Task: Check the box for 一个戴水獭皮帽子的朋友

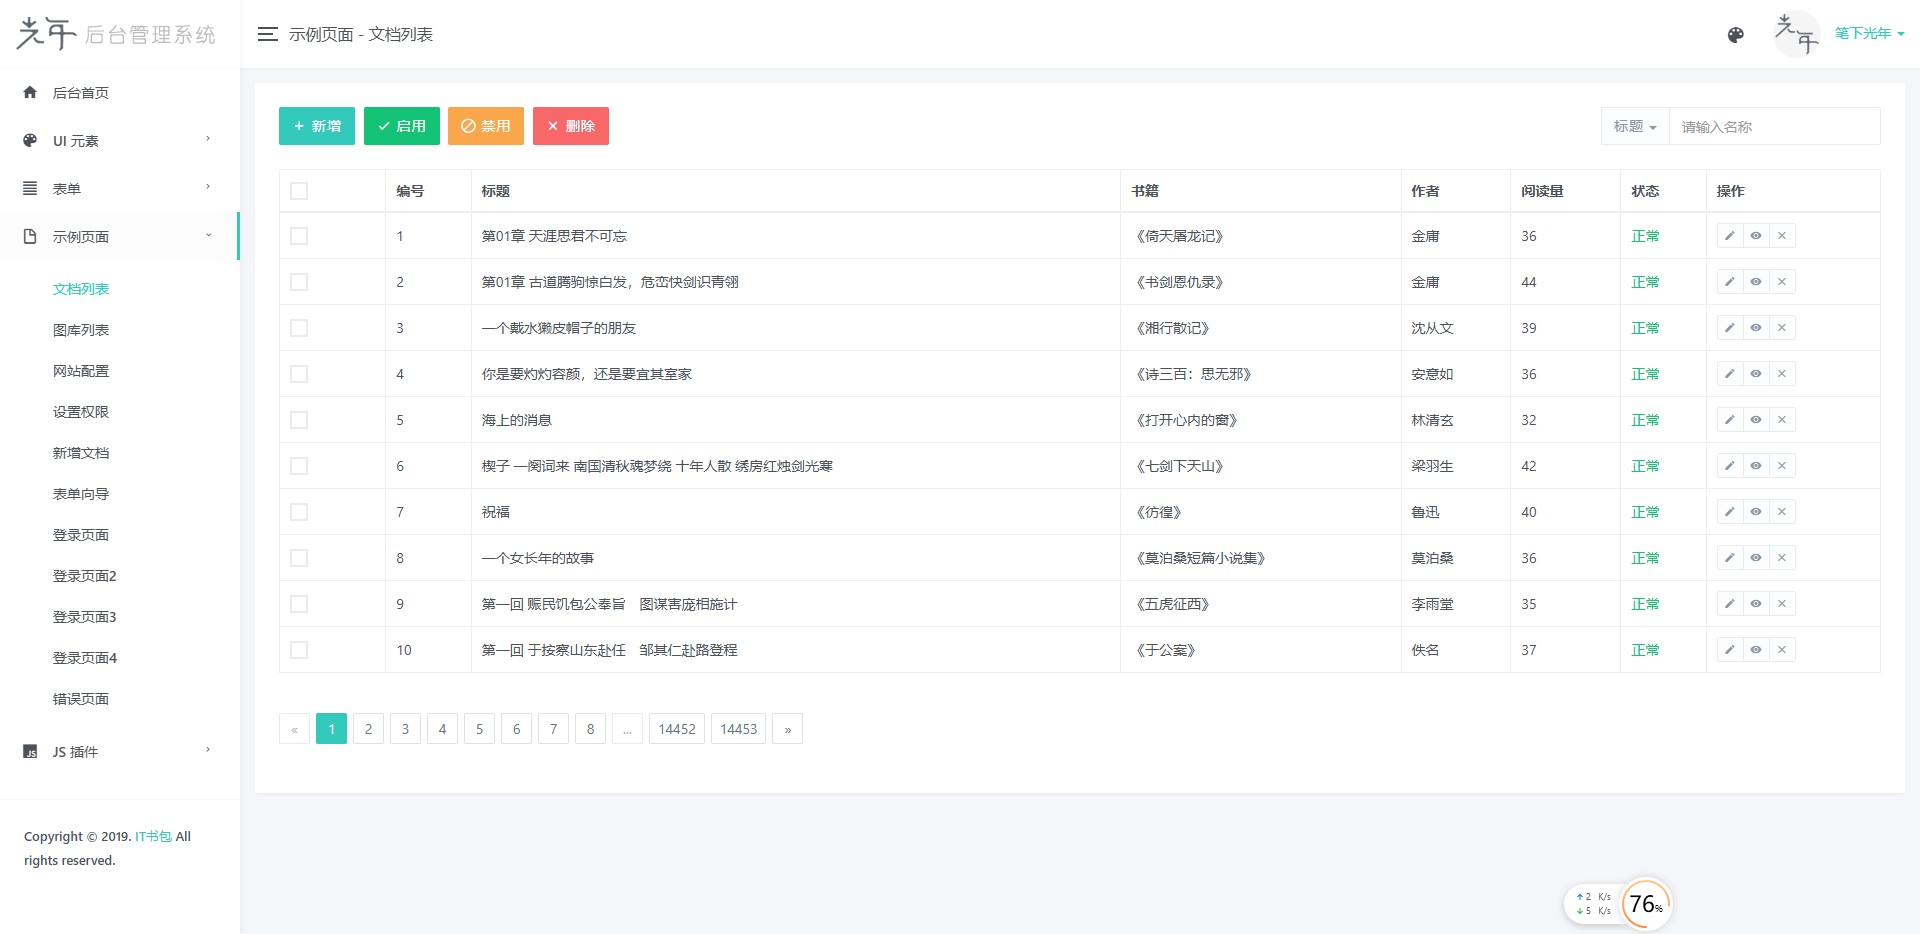Action: coord(299,328)
